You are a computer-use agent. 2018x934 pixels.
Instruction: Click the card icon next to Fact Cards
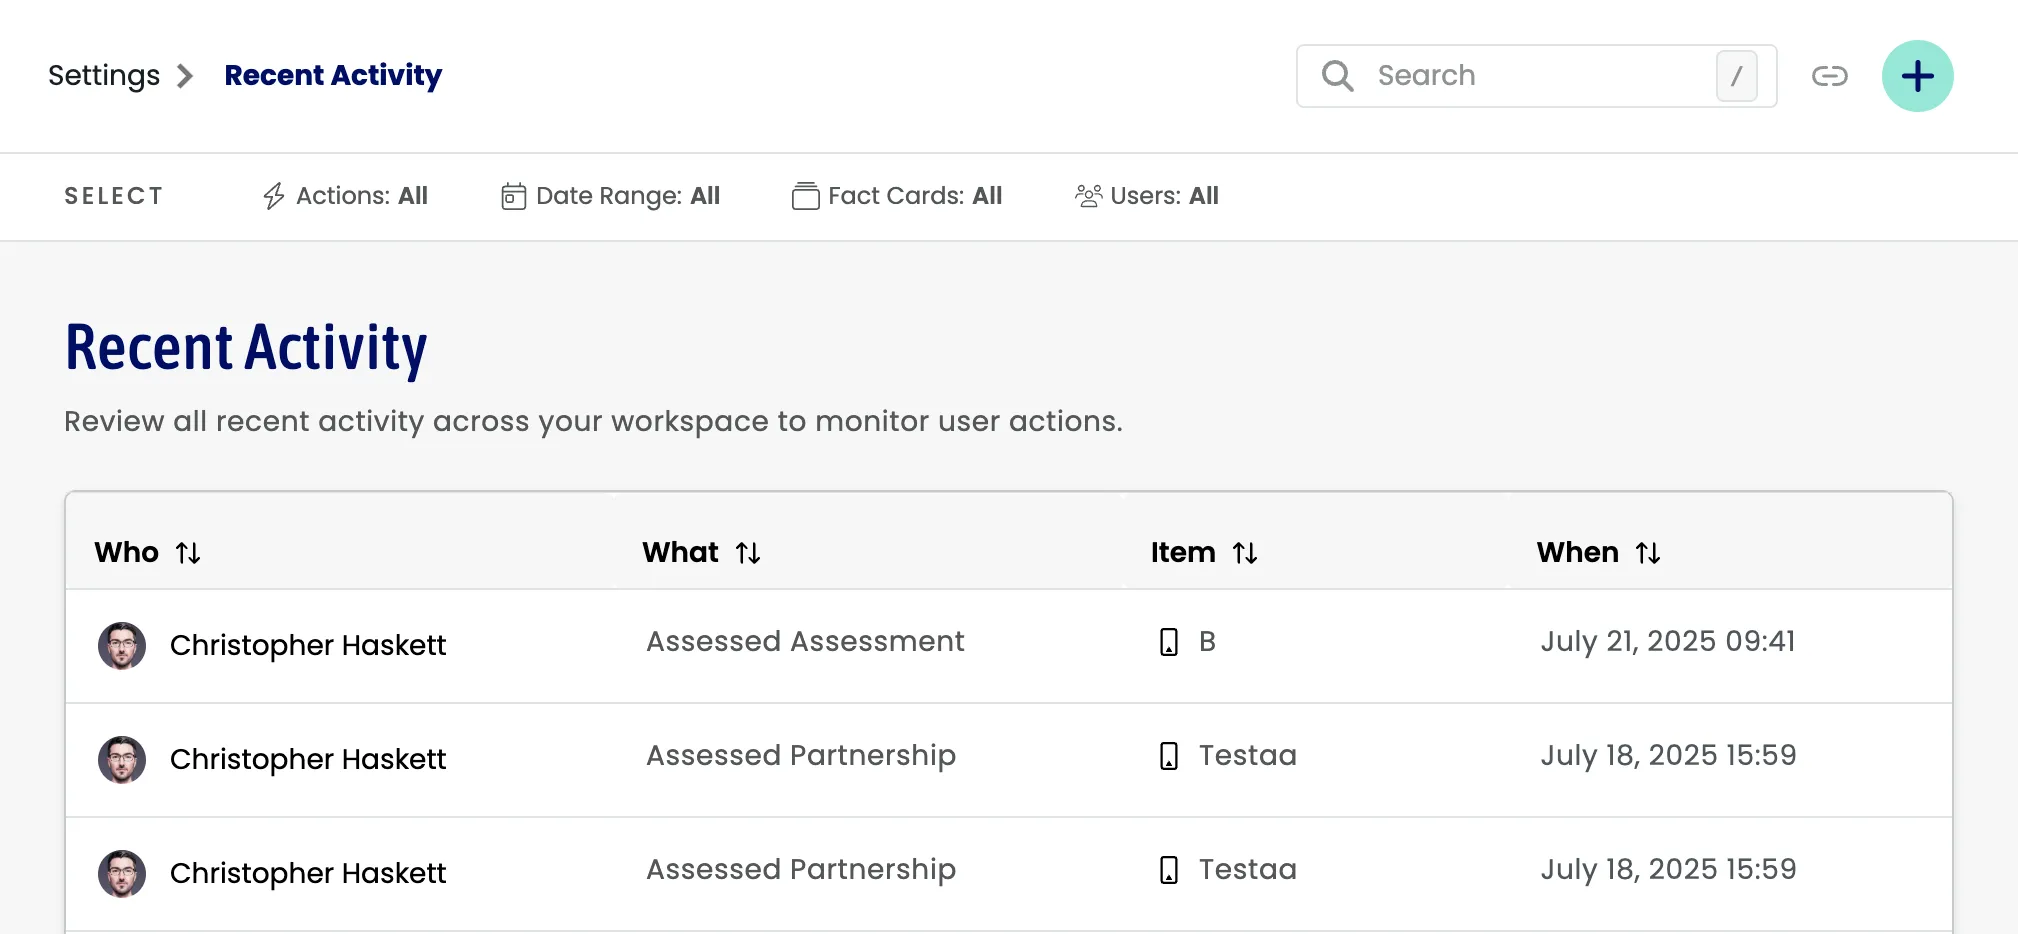[x=804, y=196]
